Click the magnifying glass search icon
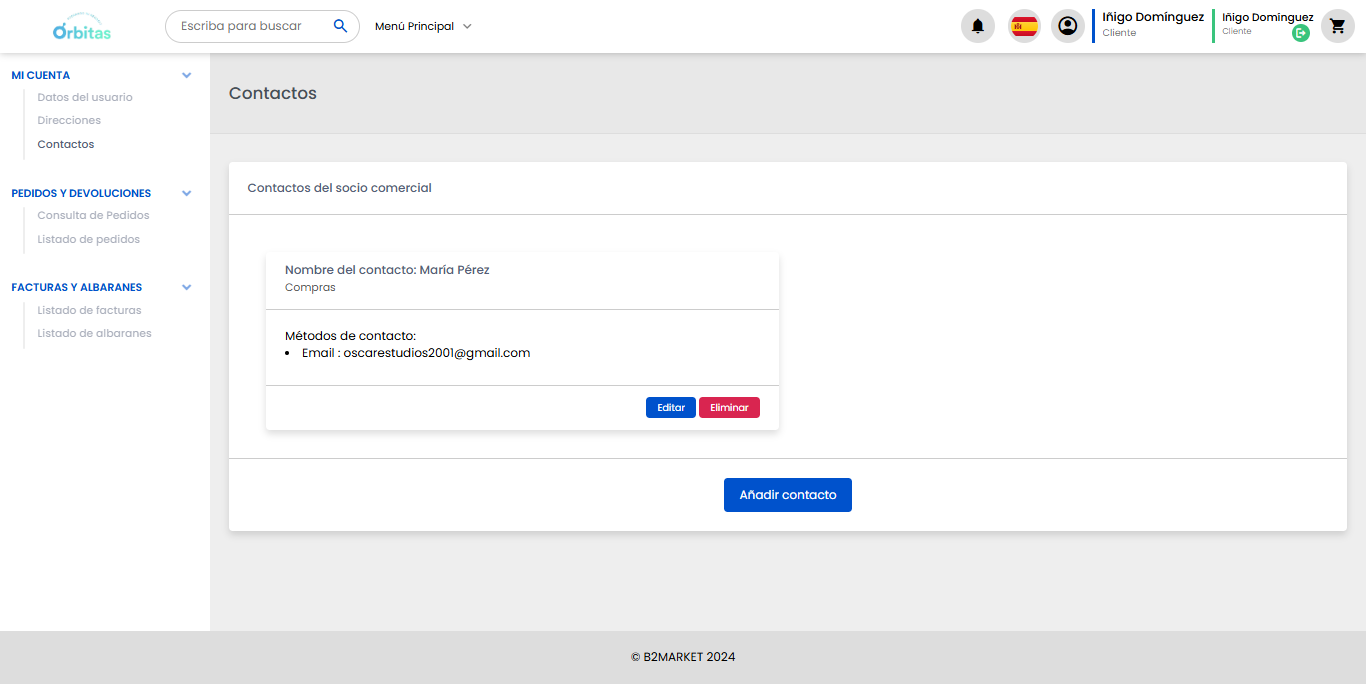The width and height of the screenshot is (1366, 684). (340, 26)
